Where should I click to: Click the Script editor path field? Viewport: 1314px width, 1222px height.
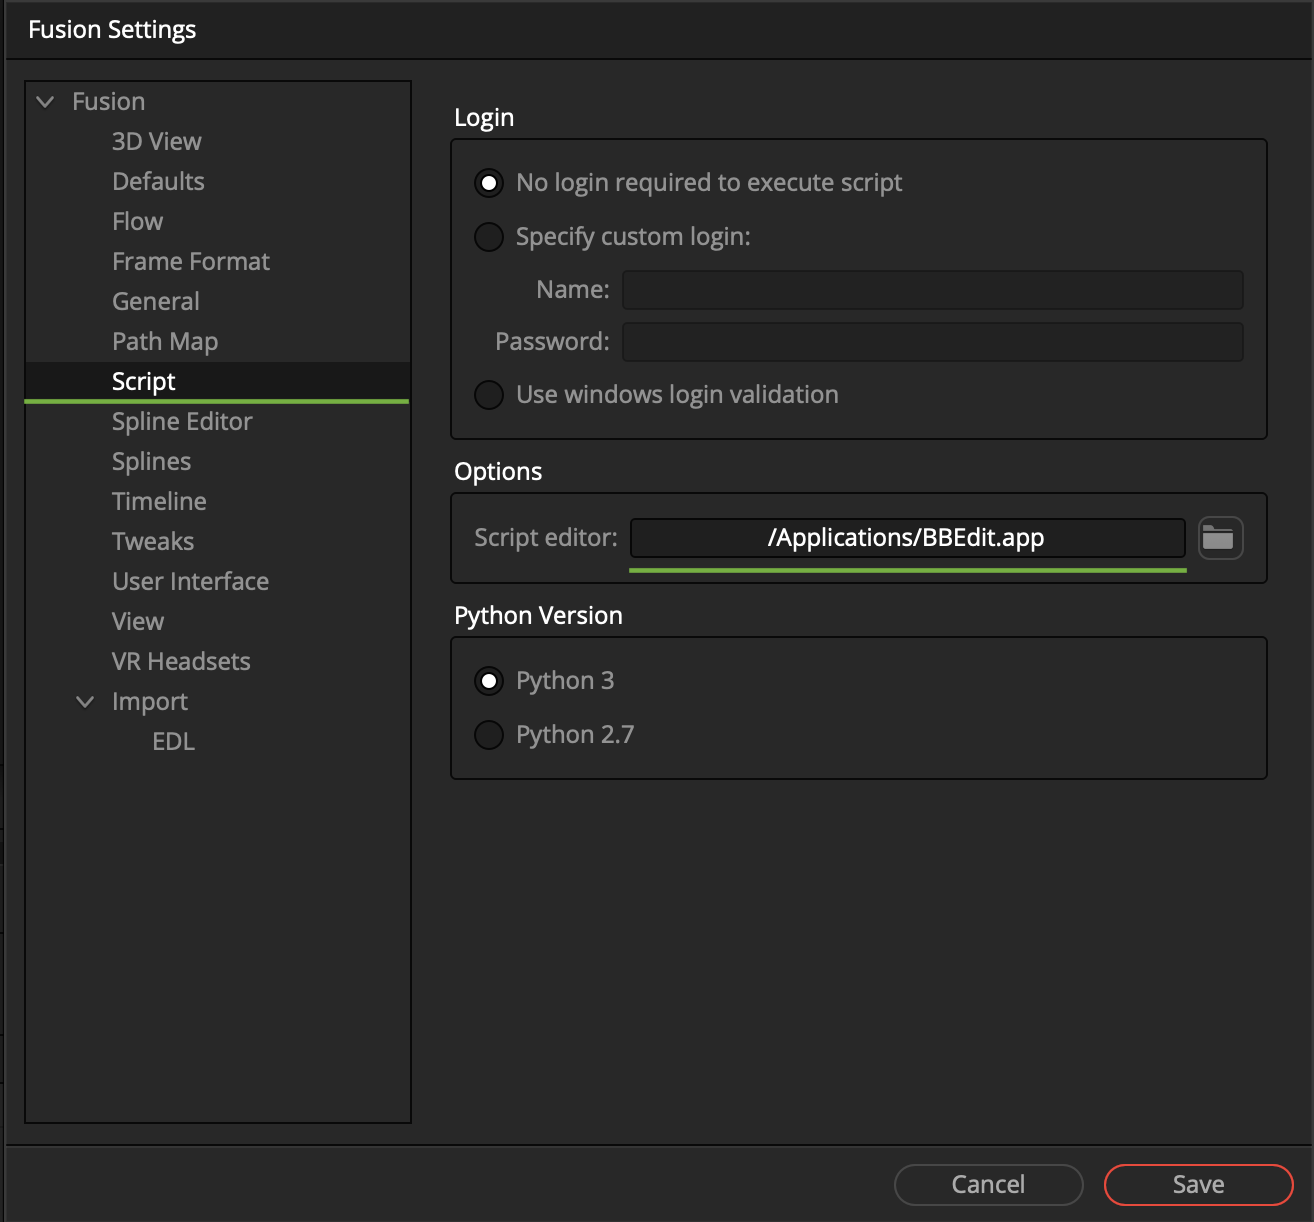coord(908,538)
